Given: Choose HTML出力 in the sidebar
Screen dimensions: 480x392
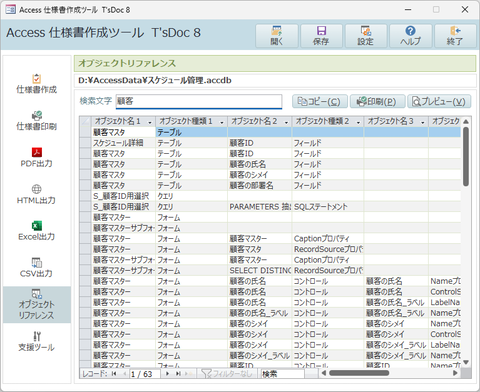Looking at the screenshot, I should tap(37, 194).
